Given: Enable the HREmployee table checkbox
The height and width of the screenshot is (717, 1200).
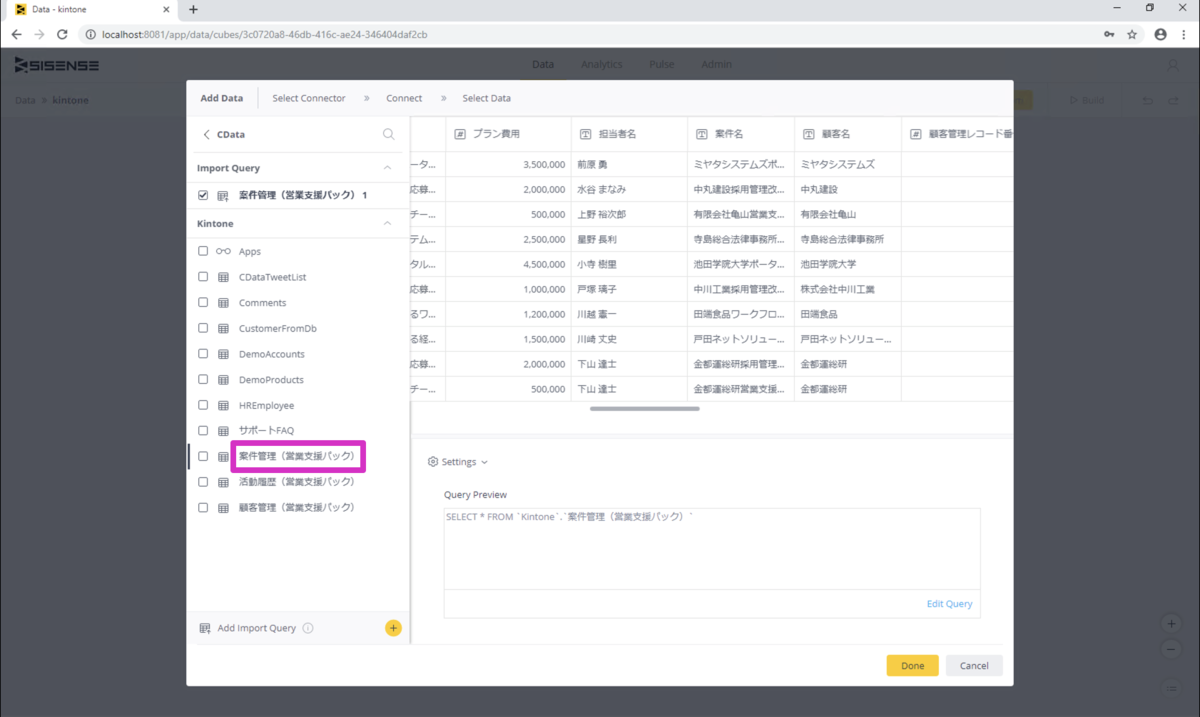Looking at the screenshot, I should 204,405.
